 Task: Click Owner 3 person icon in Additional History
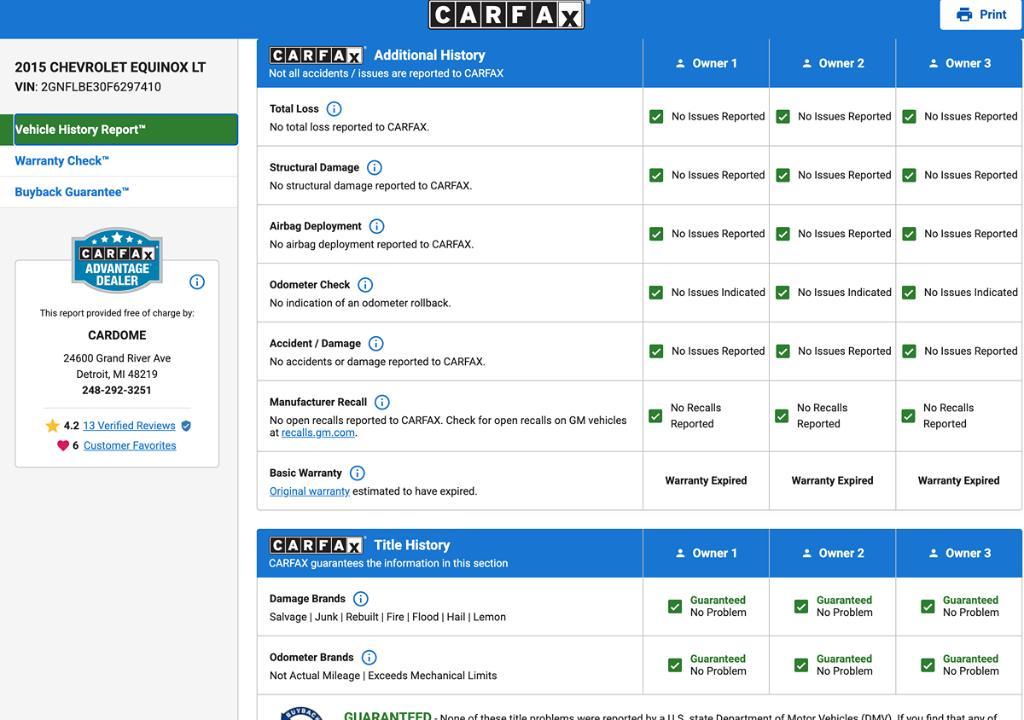point(933,63)
